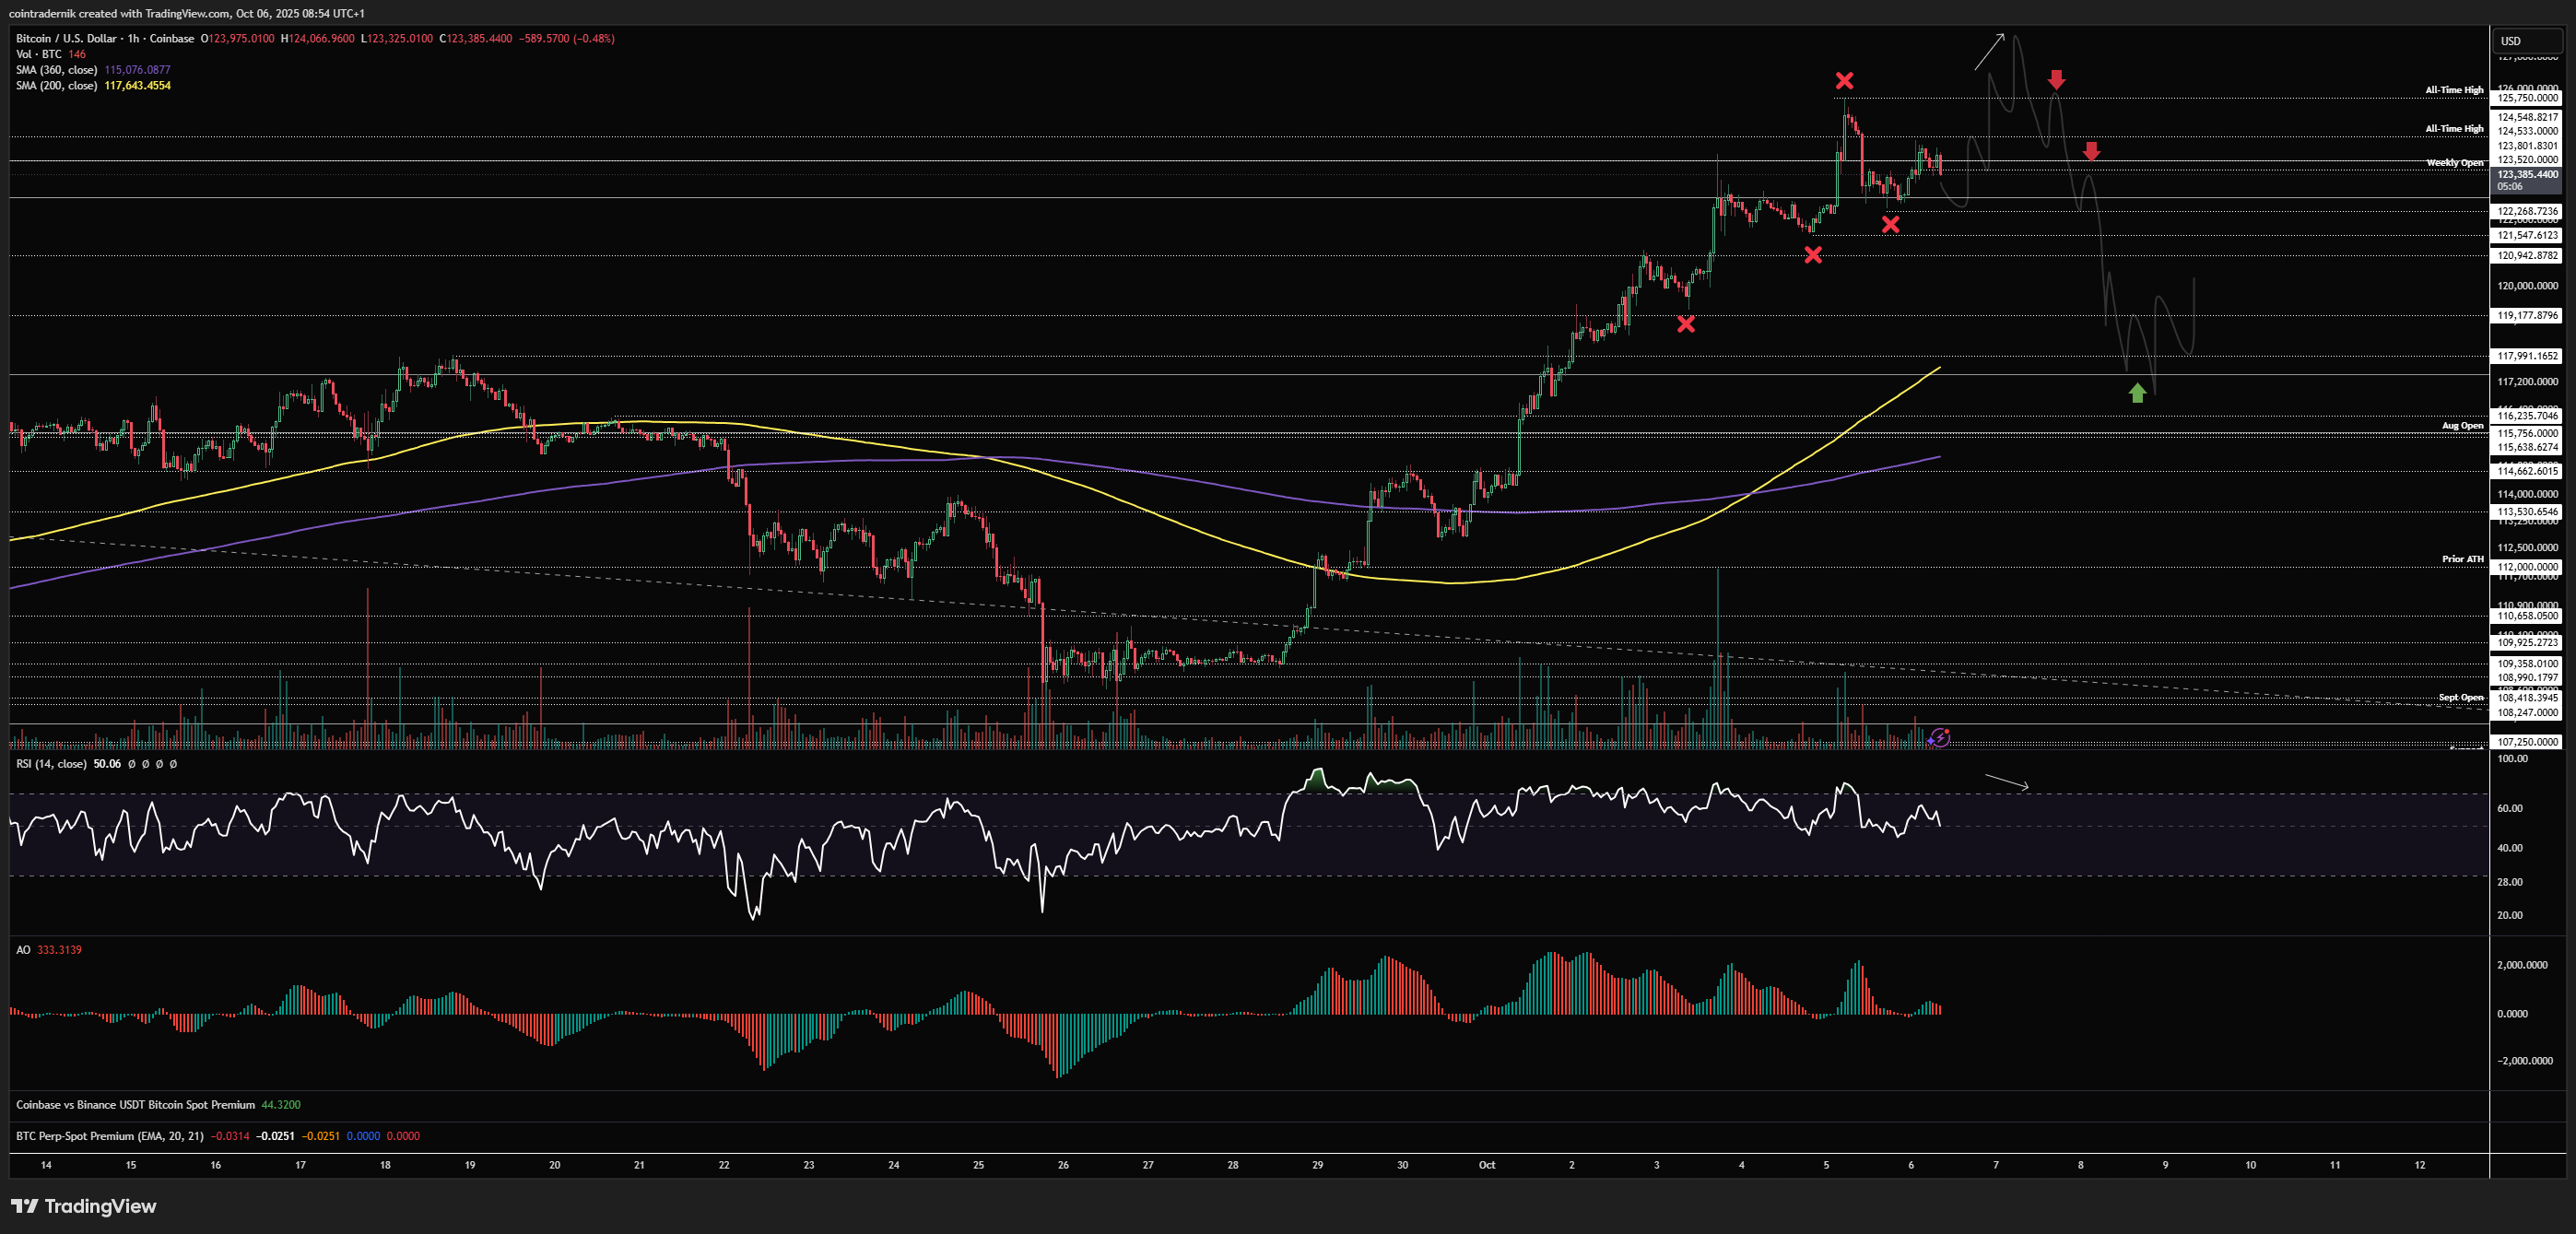Click the purple lightning icon on volume pane
2576x1234 pixels.
[x=1939, y=738]
